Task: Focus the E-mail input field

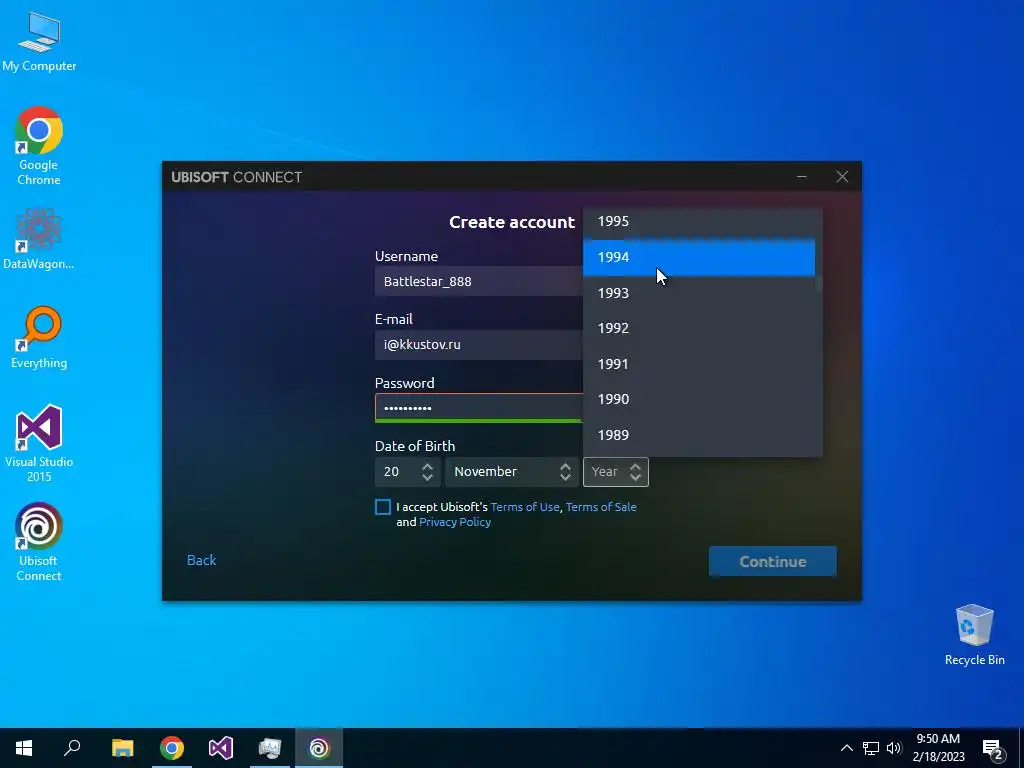Action: tap(479, 345)
